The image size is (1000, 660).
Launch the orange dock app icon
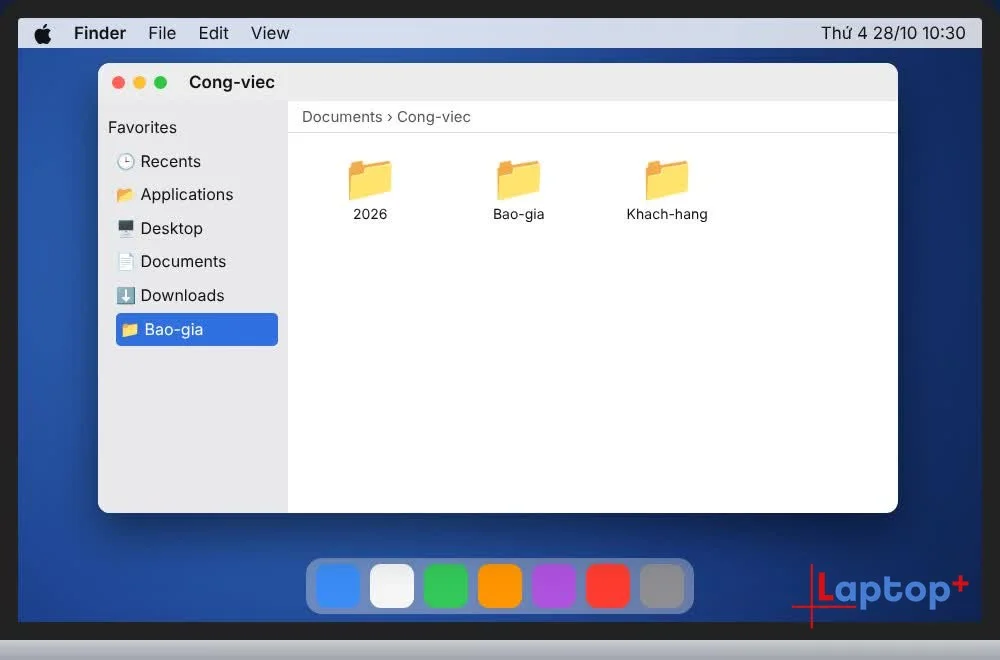coord(500,585)
